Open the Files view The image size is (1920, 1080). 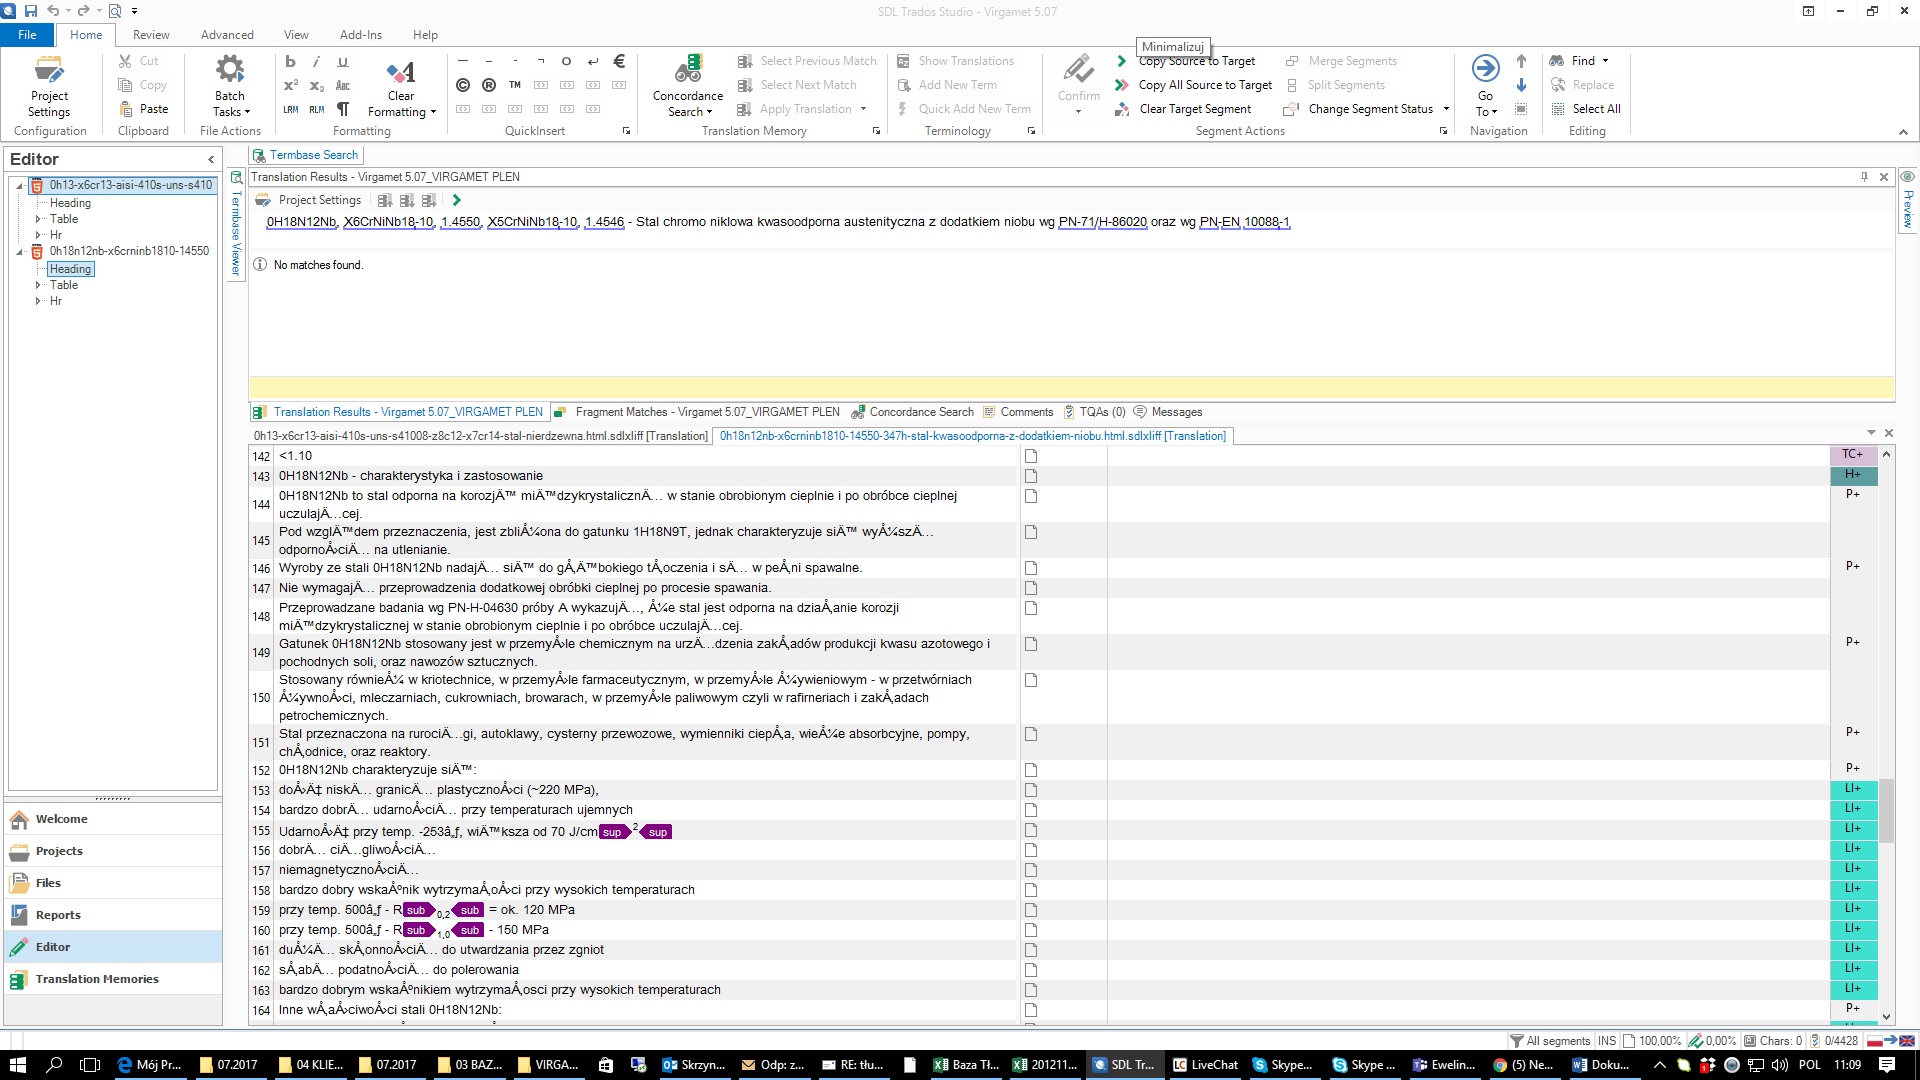pos(113,883)
